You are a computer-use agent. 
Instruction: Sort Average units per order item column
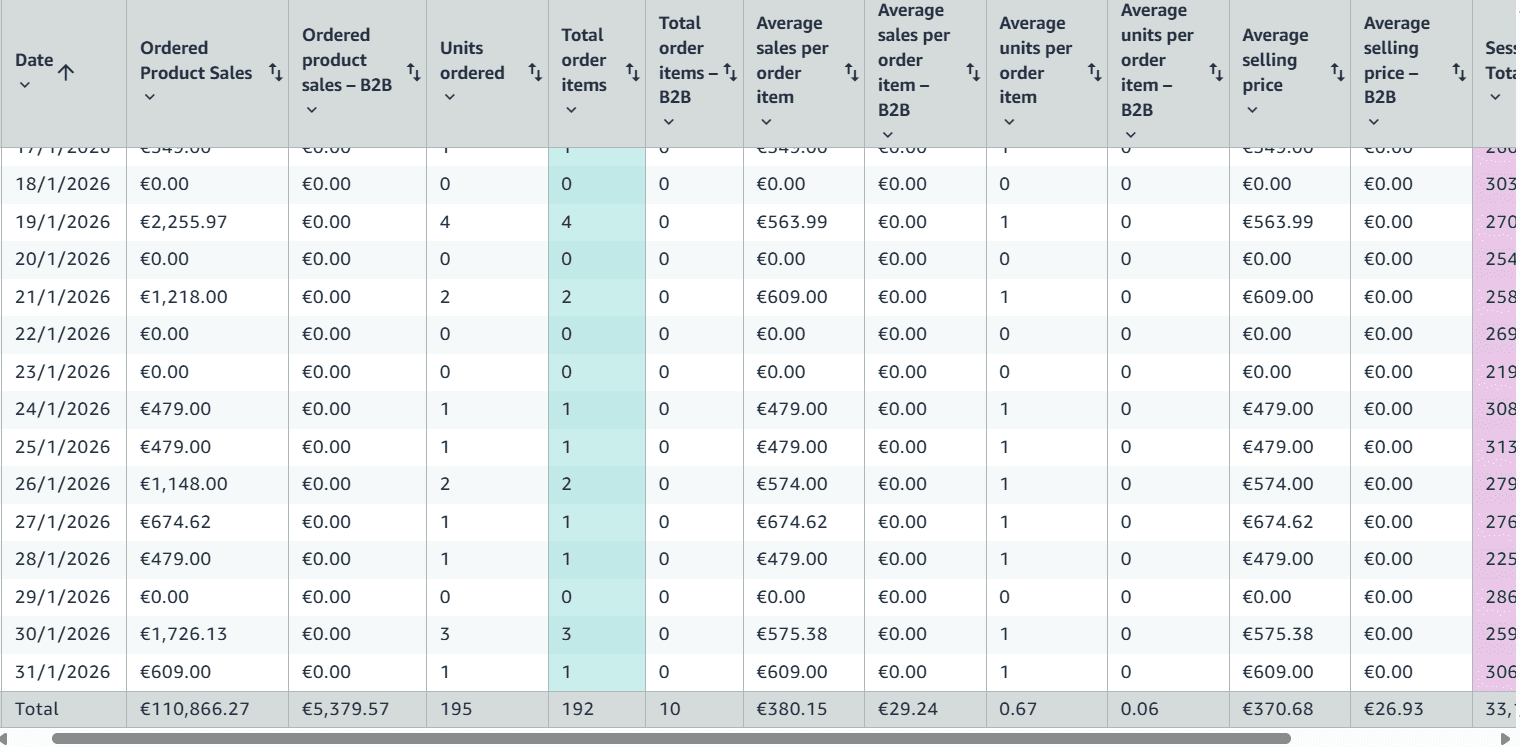coord(1094,72)
